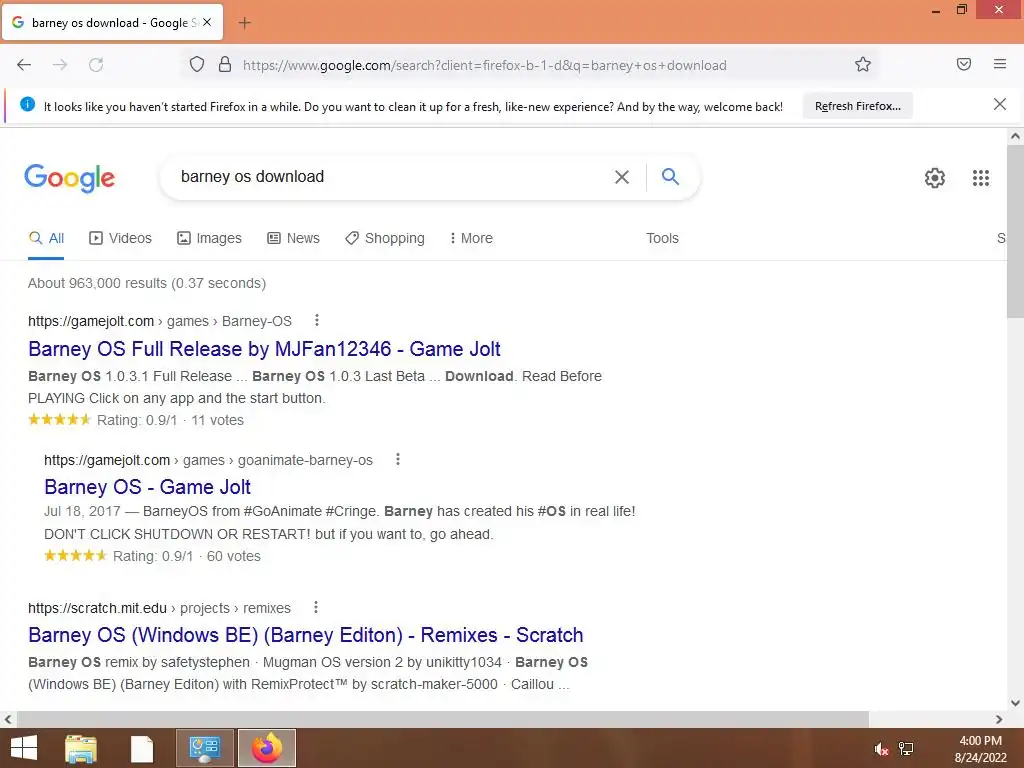Switch to the Images tab
Image resolution: width=1024 pixels, height=768 pixels.
click(209, 238)
